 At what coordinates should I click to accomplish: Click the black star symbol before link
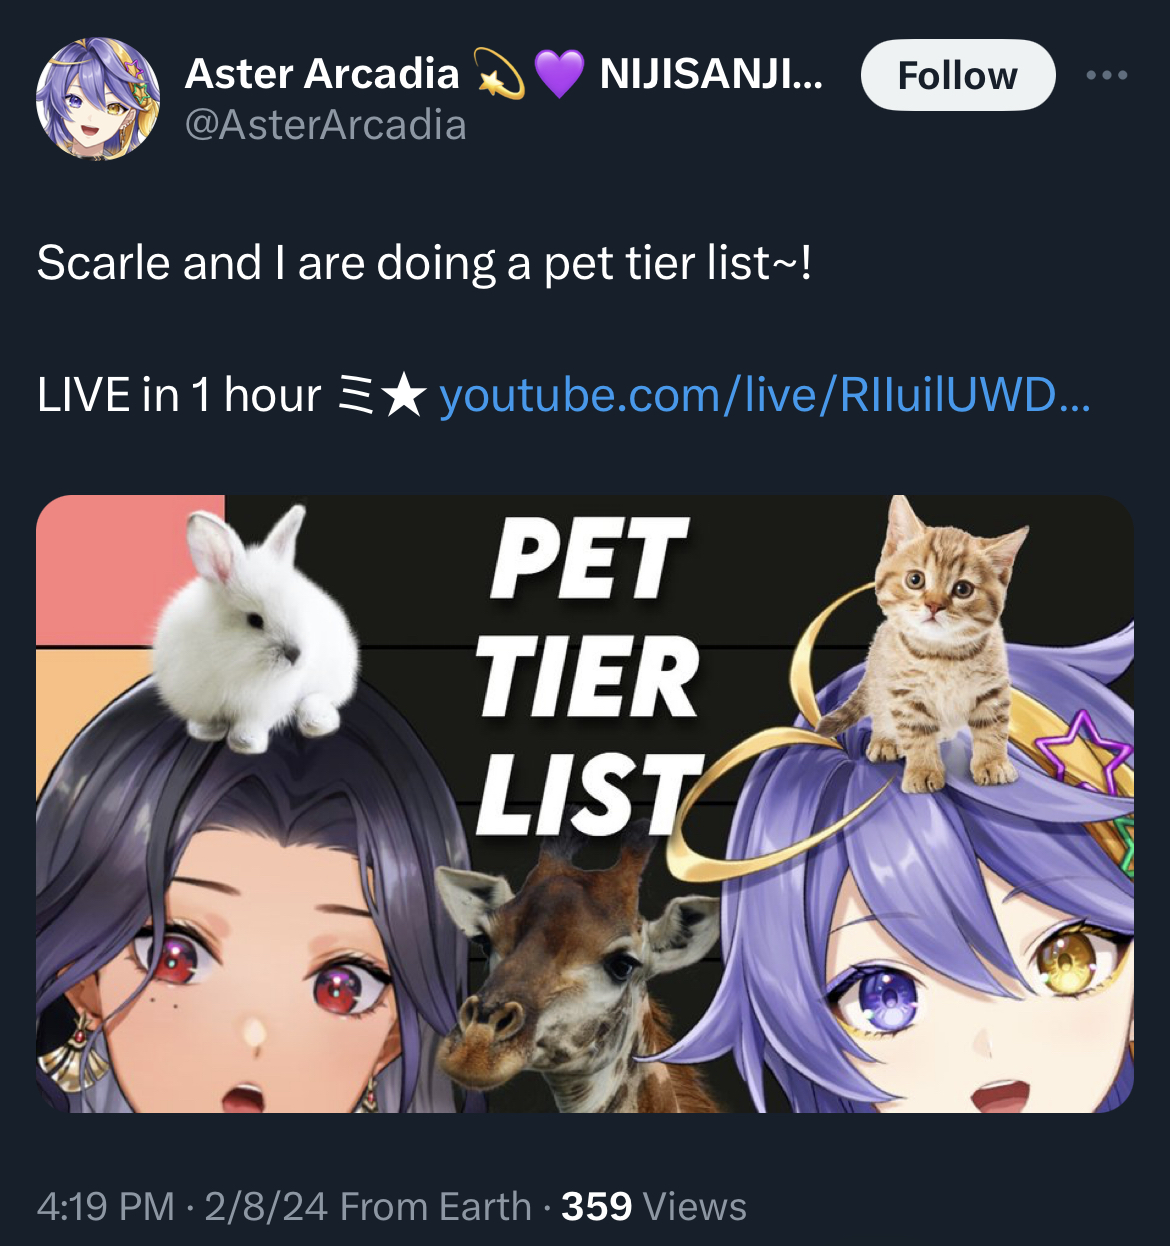pyautogui.click(x=405, y=396)
